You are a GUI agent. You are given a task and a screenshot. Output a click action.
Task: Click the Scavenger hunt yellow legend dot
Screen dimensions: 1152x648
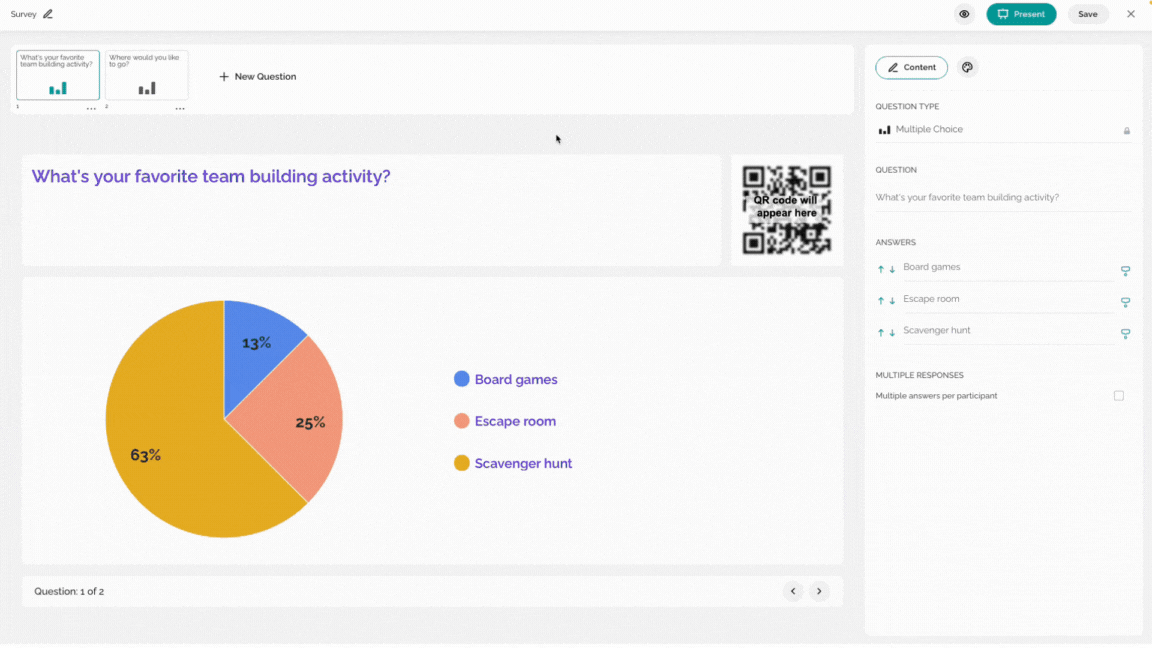point(461,464)
